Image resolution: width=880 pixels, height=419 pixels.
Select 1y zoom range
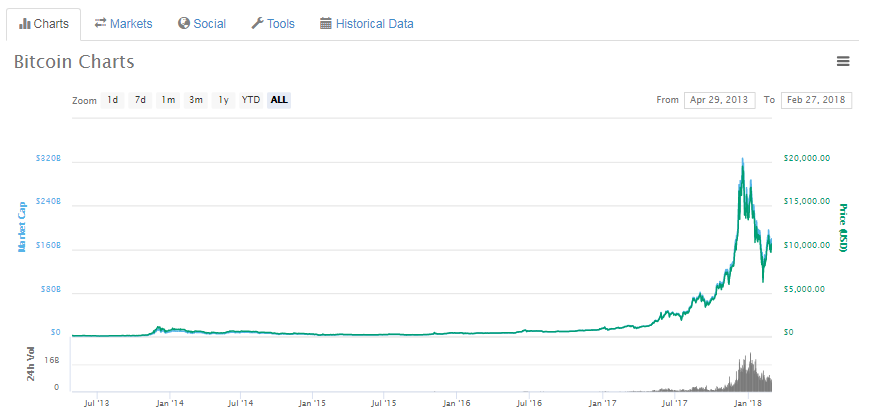223,100
